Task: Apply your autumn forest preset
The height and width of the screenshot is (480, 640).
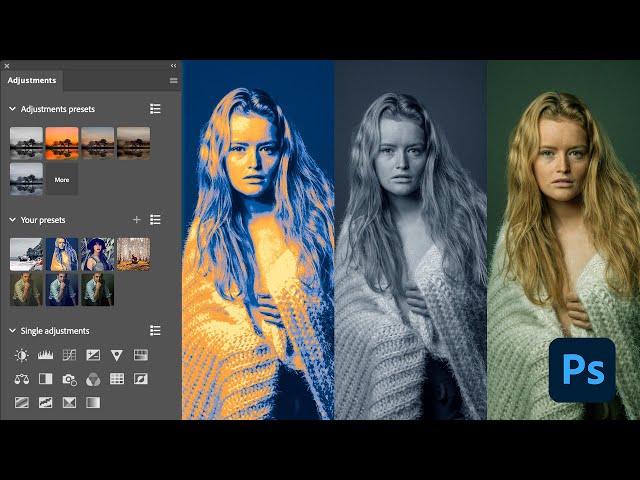Action: (133, 254)
